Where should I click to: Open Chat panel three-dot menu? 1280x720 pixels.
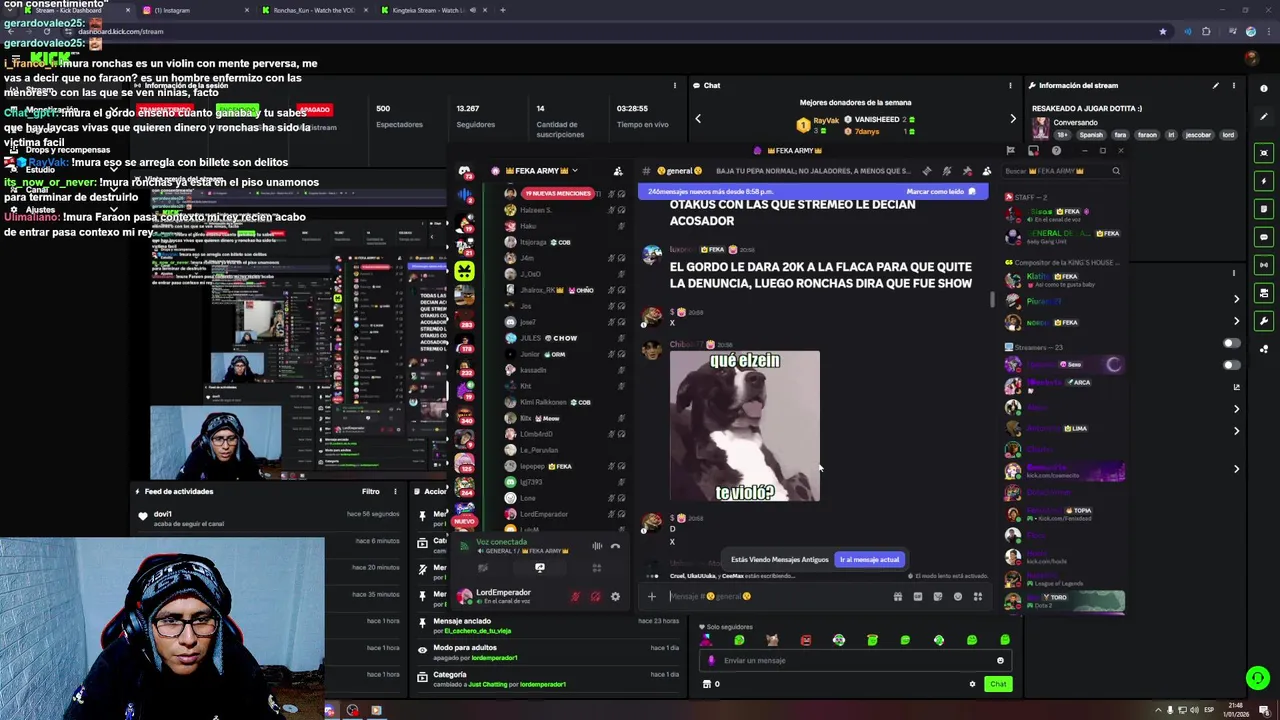[x=1010, y=86]
